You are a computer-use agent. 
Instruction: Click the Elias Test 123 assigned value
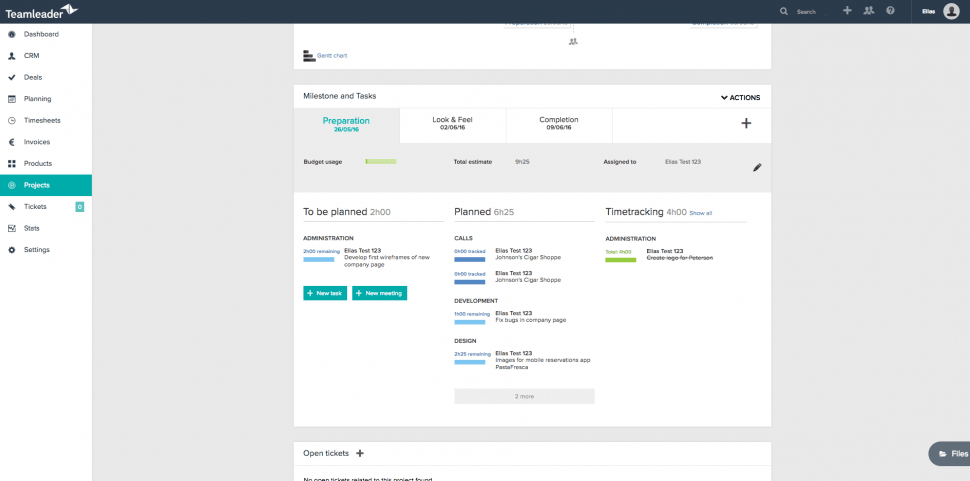683,162
